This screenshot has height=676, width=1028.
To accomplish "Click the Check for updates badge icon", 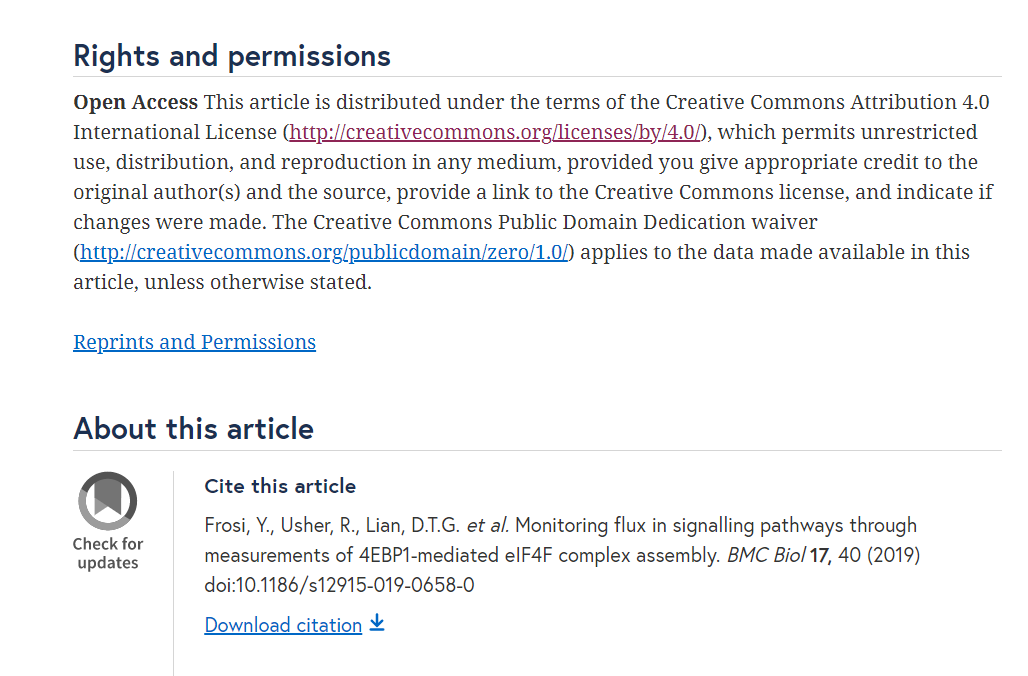I will click(108, 500).
